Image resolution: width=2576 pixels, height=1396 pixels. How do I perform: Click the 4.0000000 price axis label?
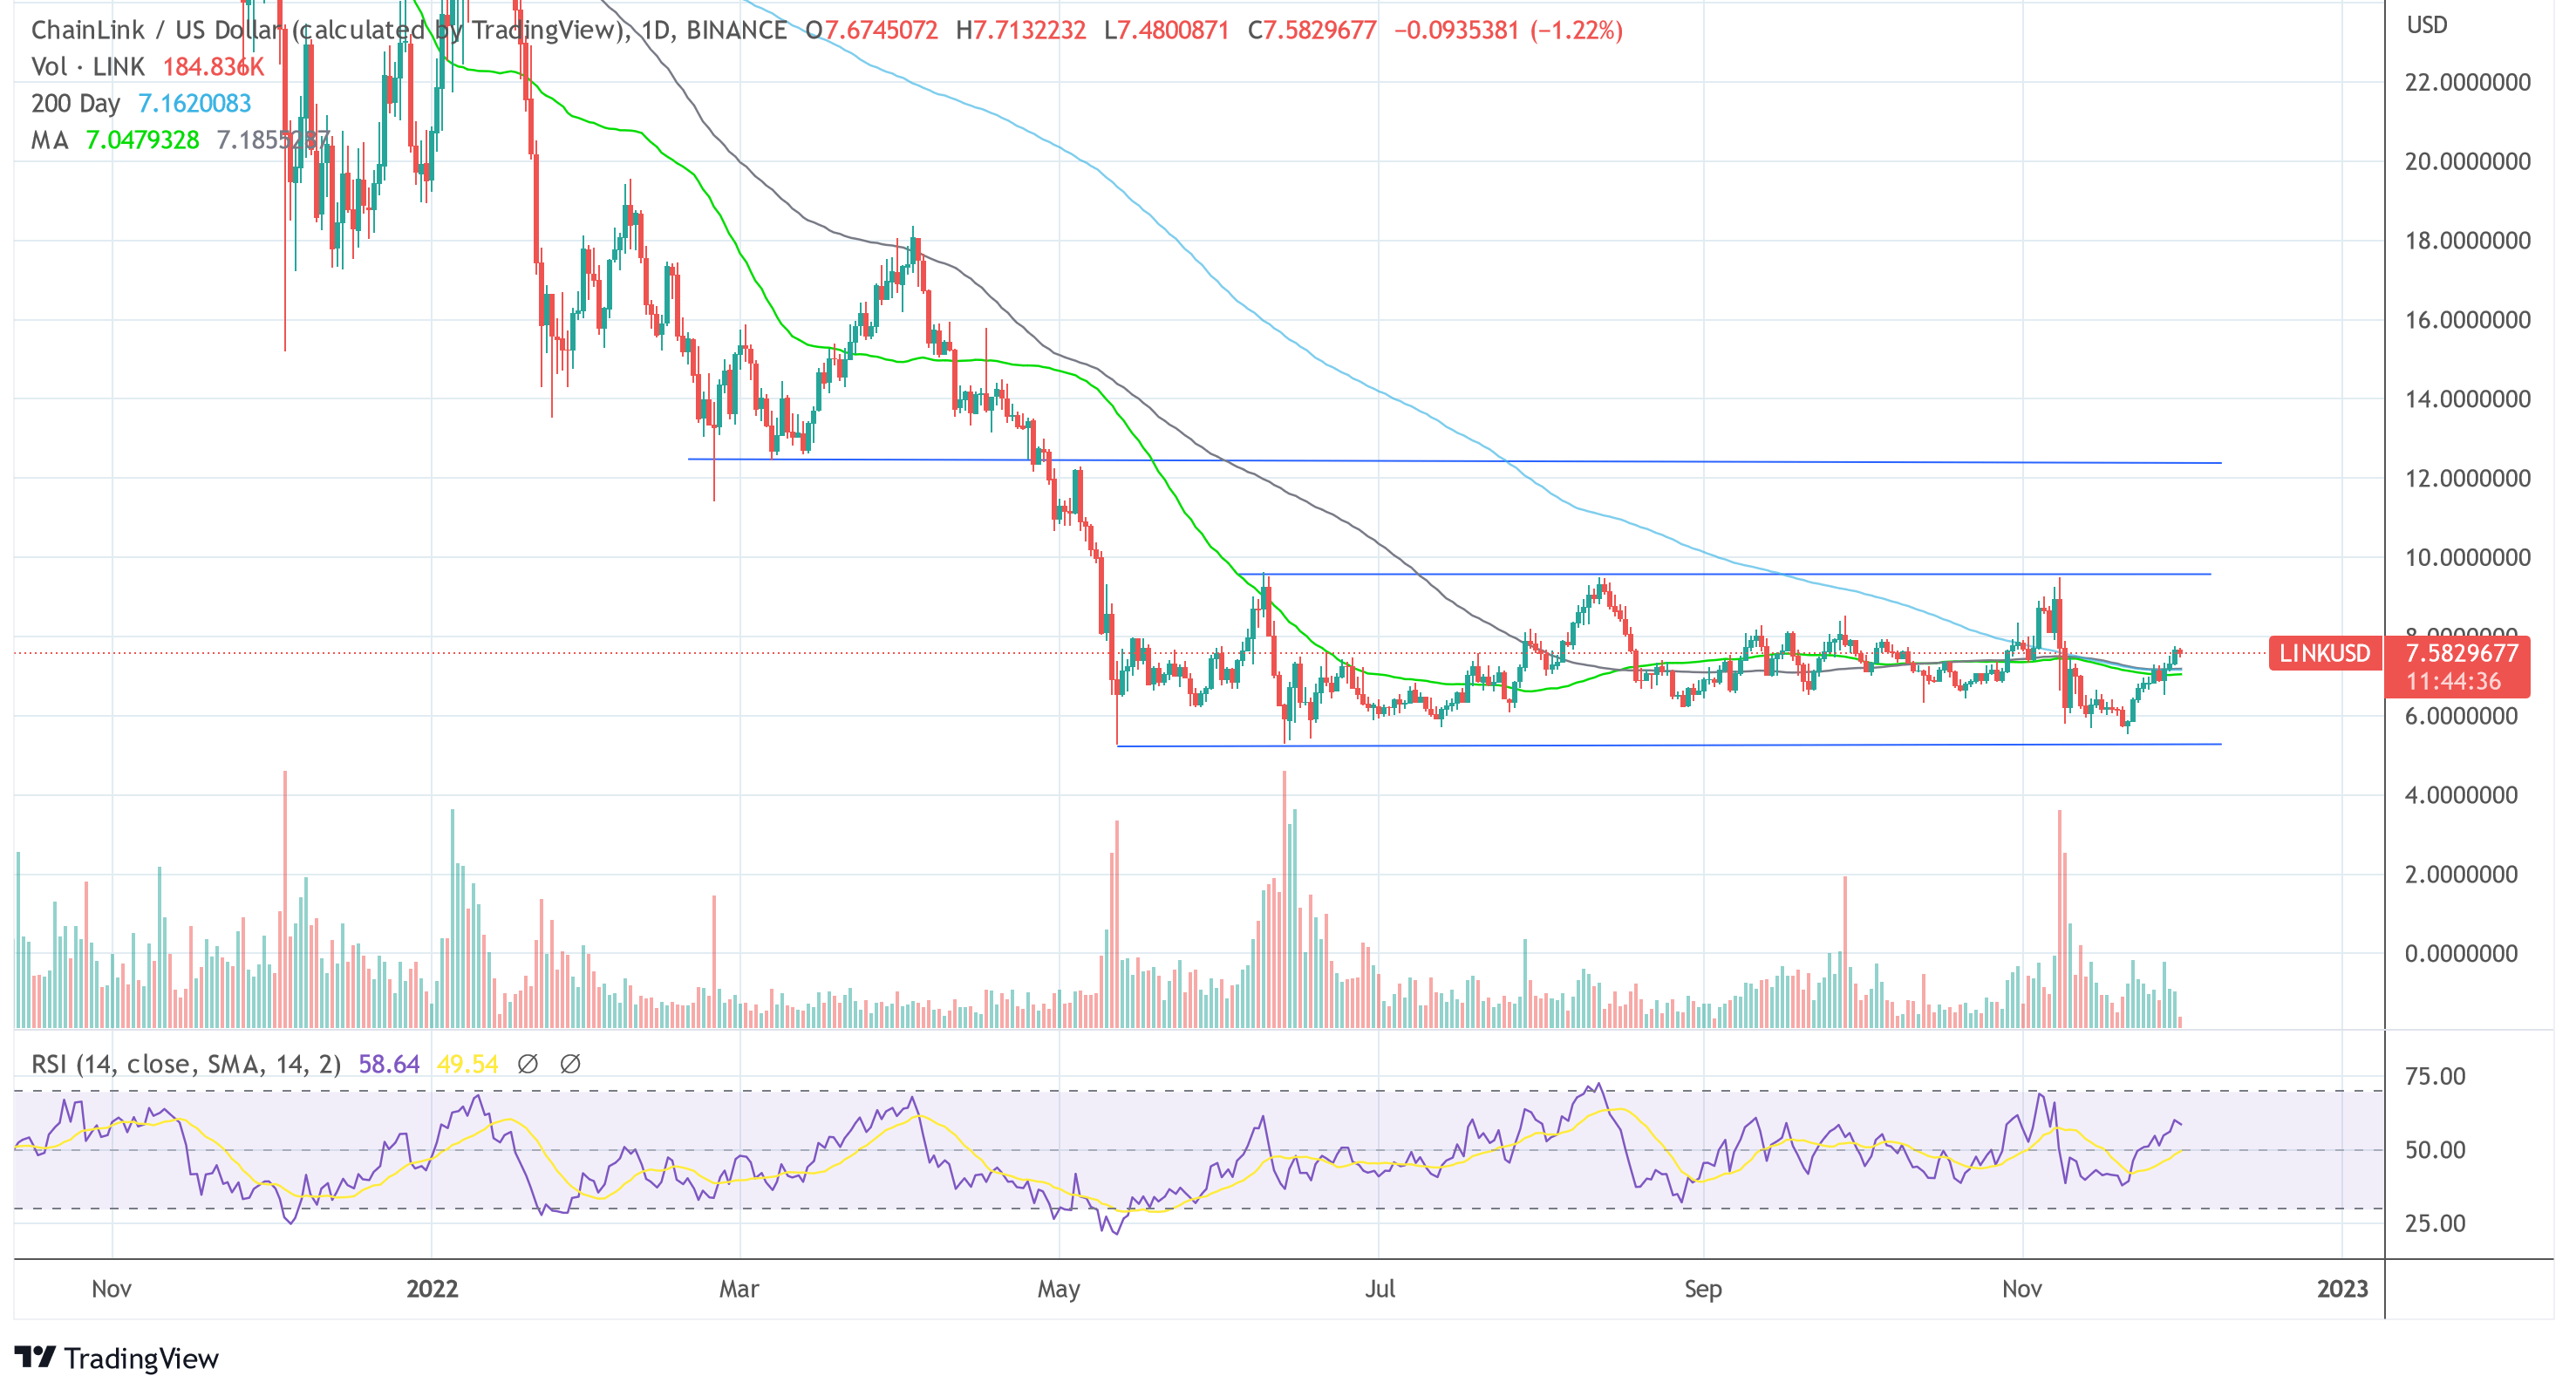coord(2461,795)
